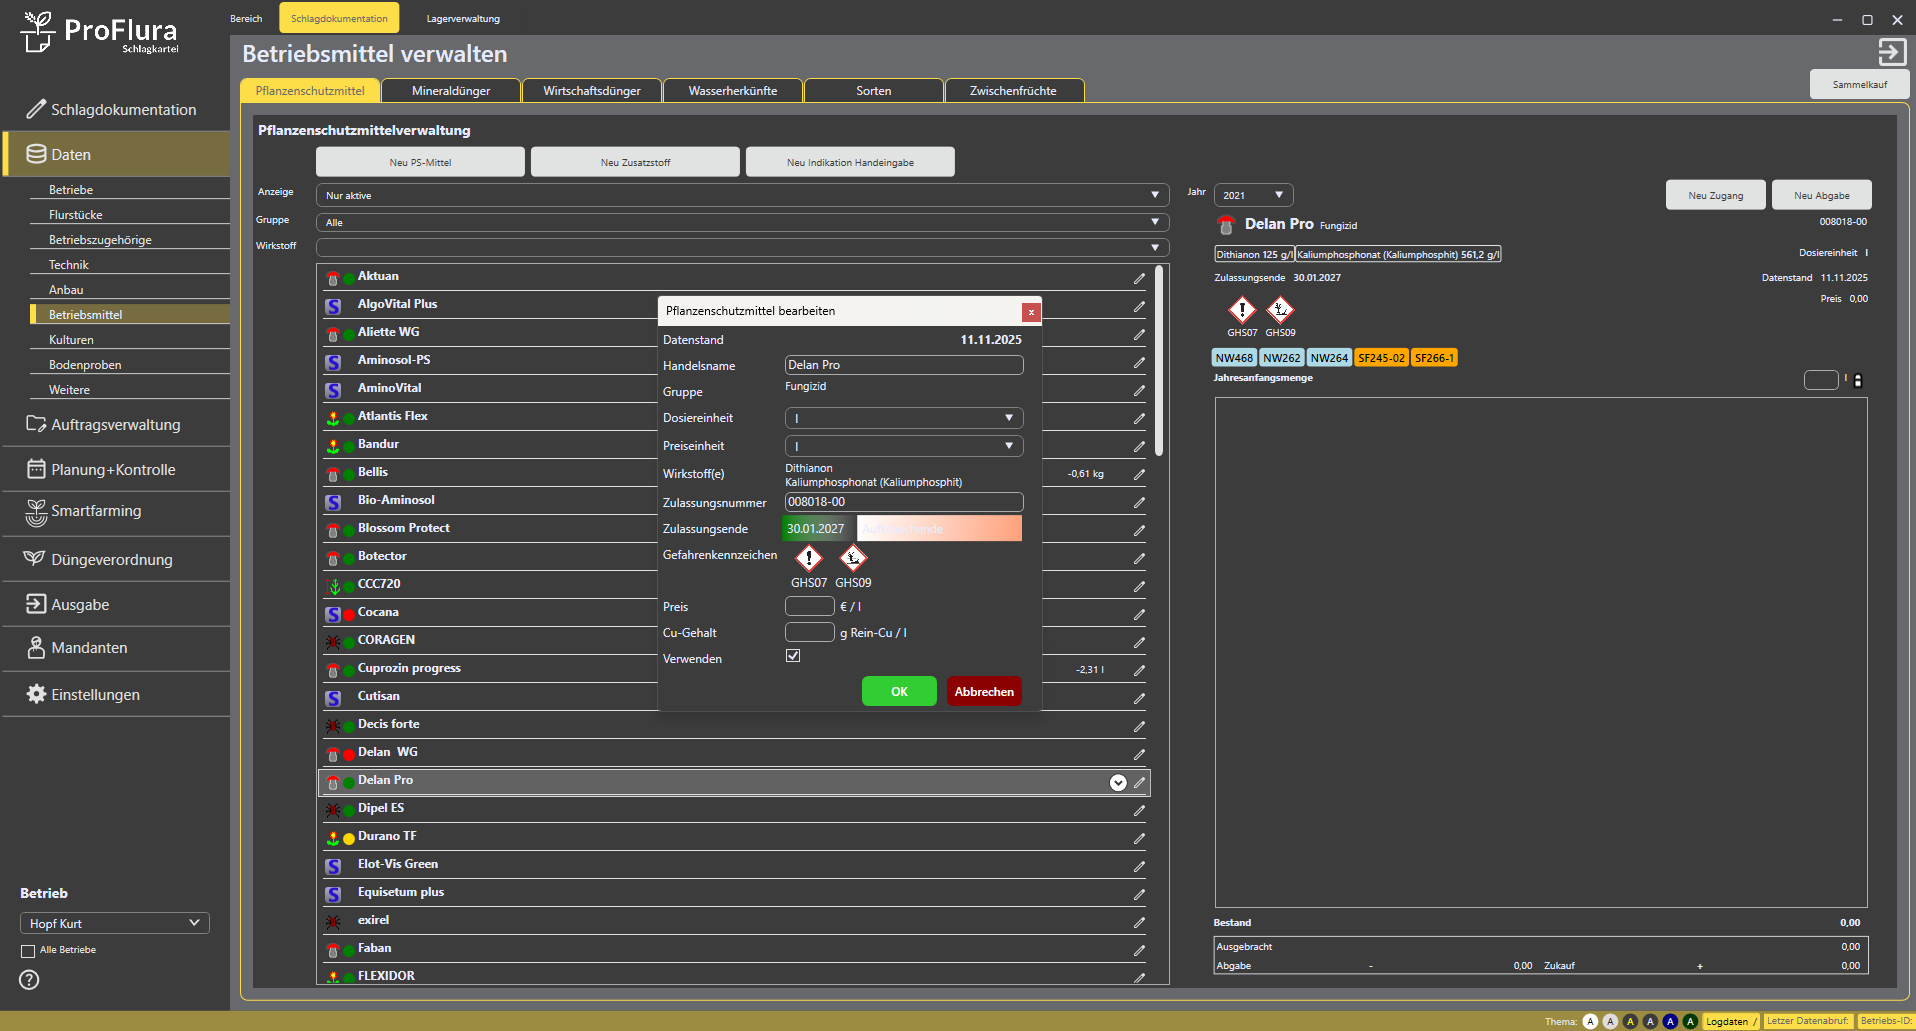This screenshot has height=1031, width=1916.
Task: Click the exit icon at top right
Action: [1891, 52]
